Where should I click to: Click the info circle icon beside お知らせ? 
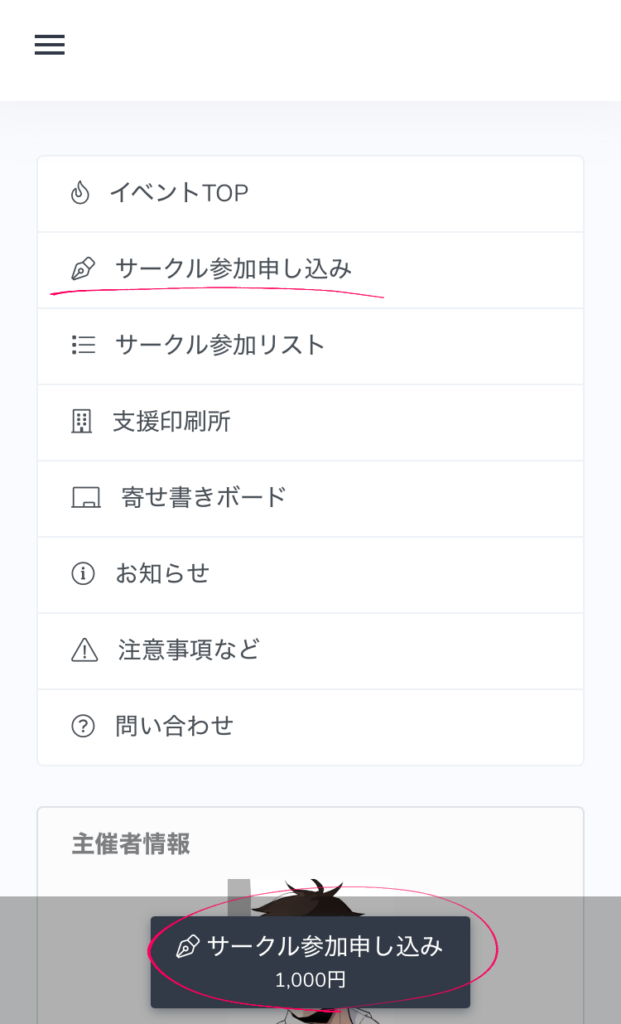pos(83,574)
